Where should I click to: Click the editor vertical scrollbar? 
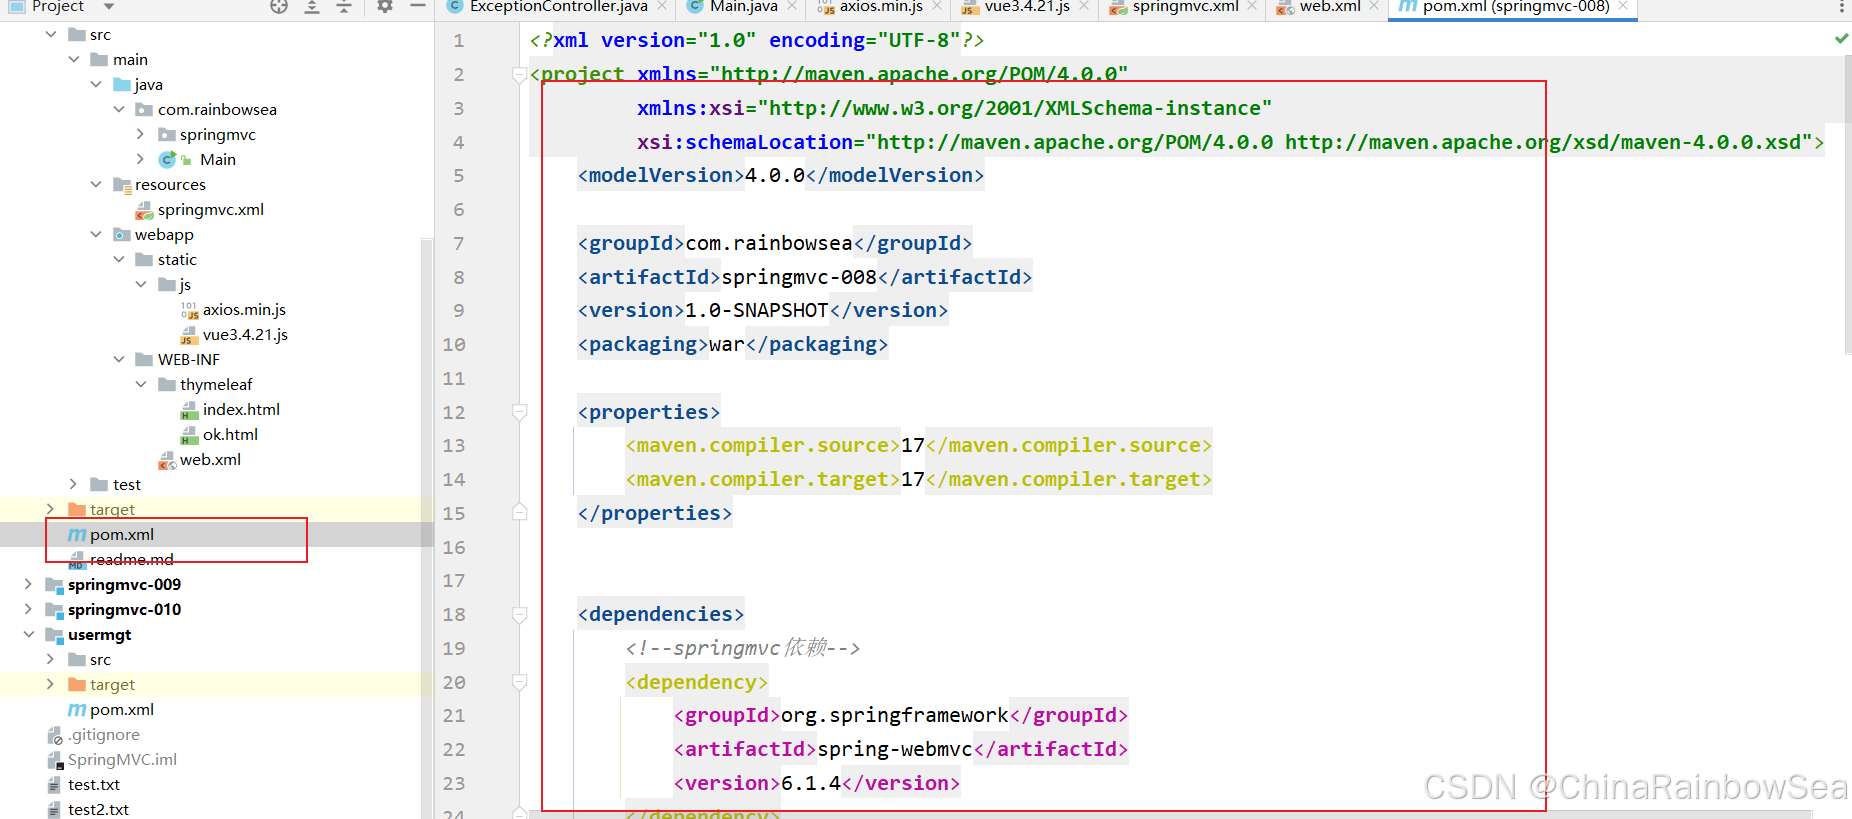point(1846,205)
